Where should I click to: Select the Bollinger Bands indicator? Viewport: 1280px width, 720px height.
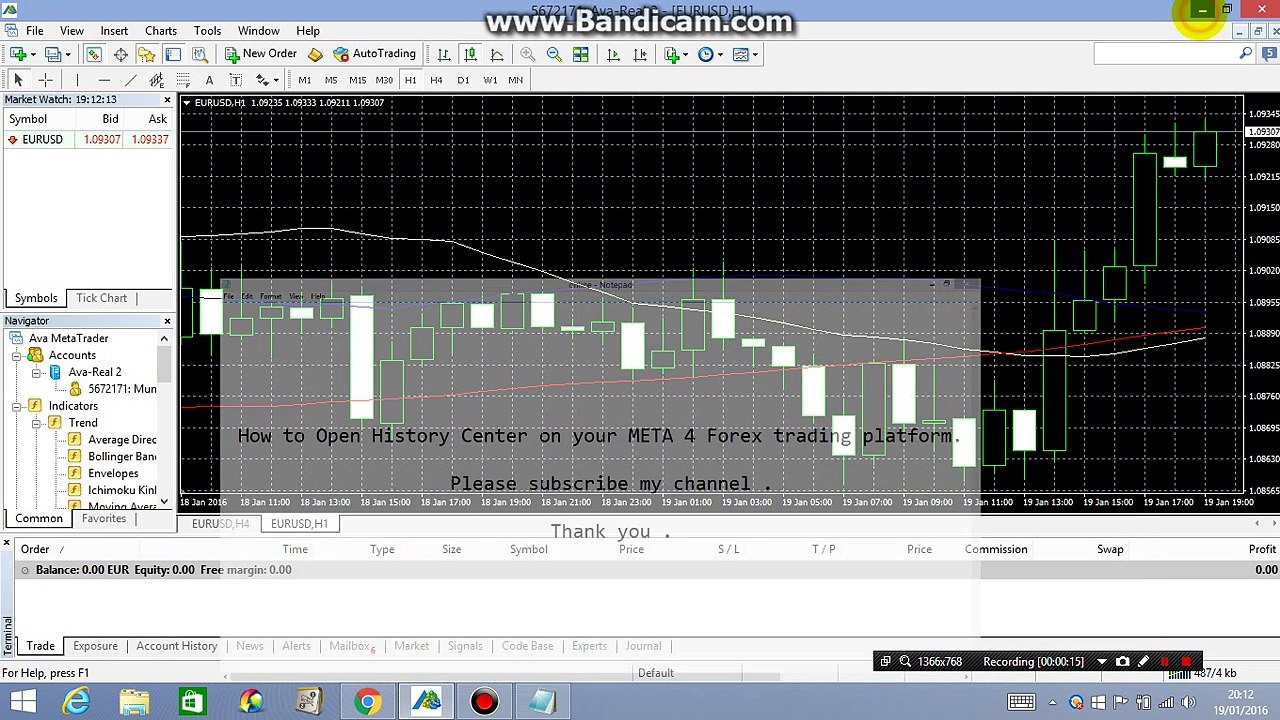pos(122,457)
